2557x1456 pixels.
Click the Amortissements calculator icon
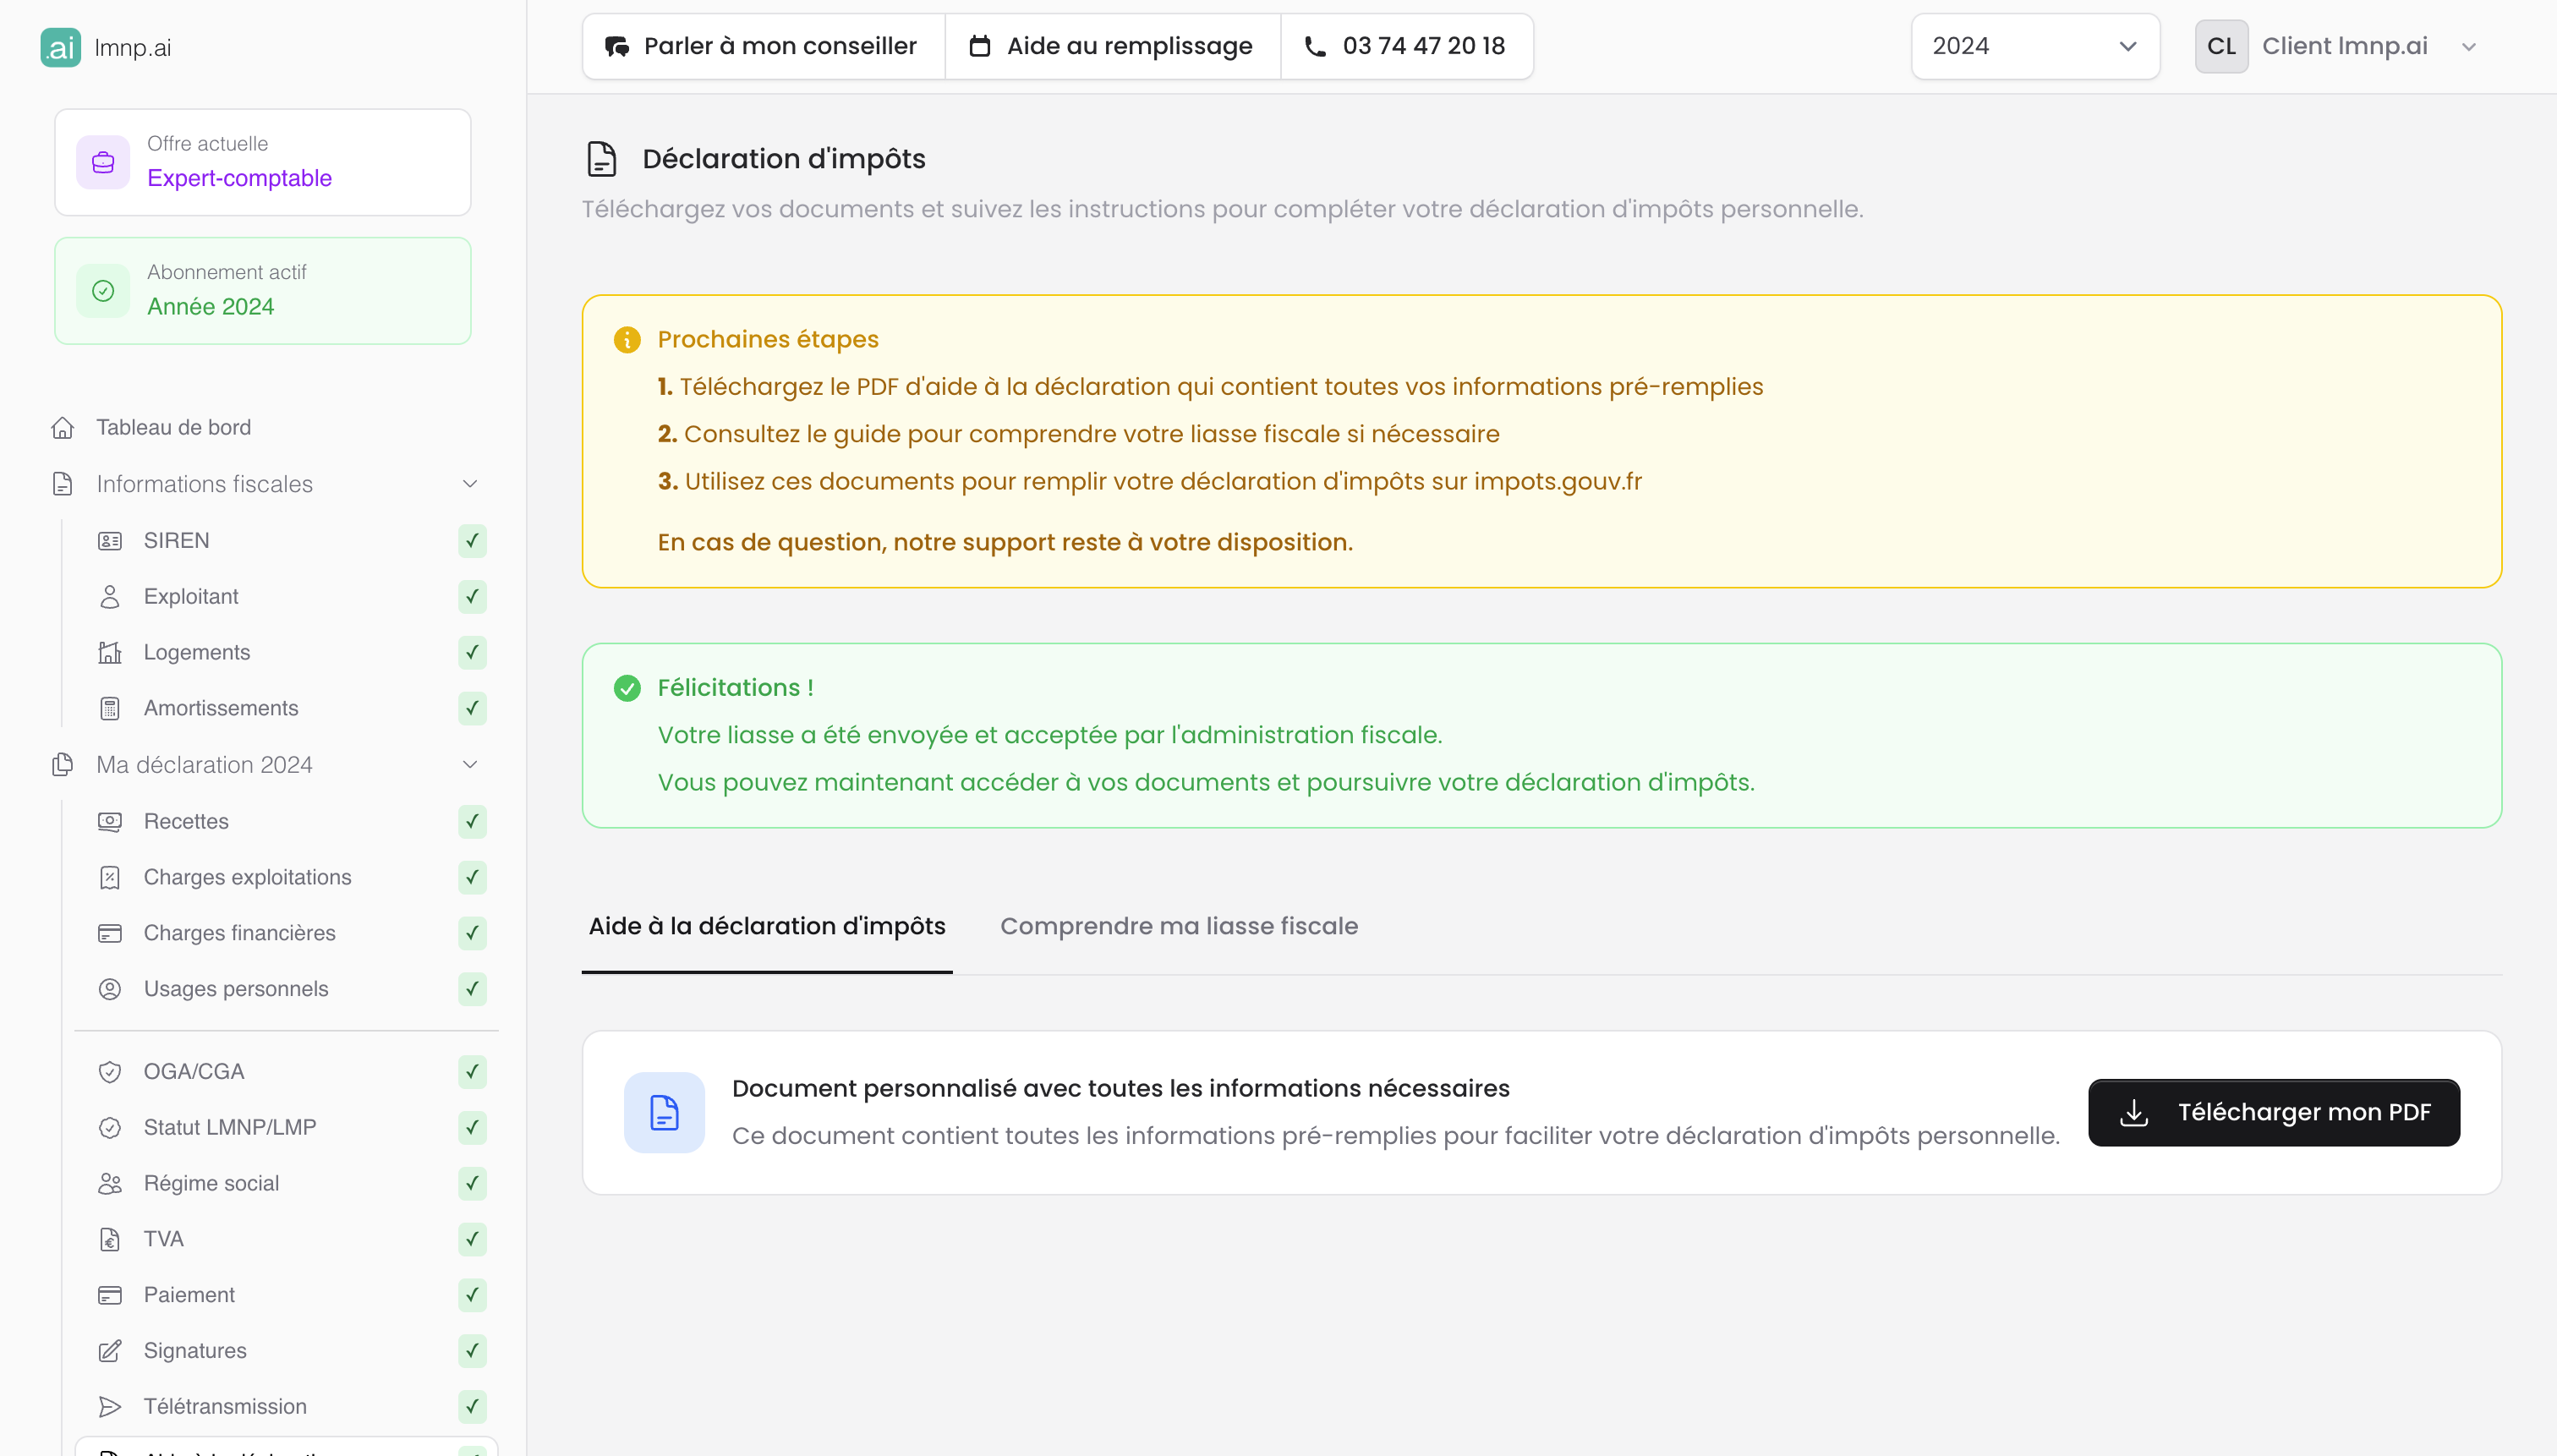[110, 709]
